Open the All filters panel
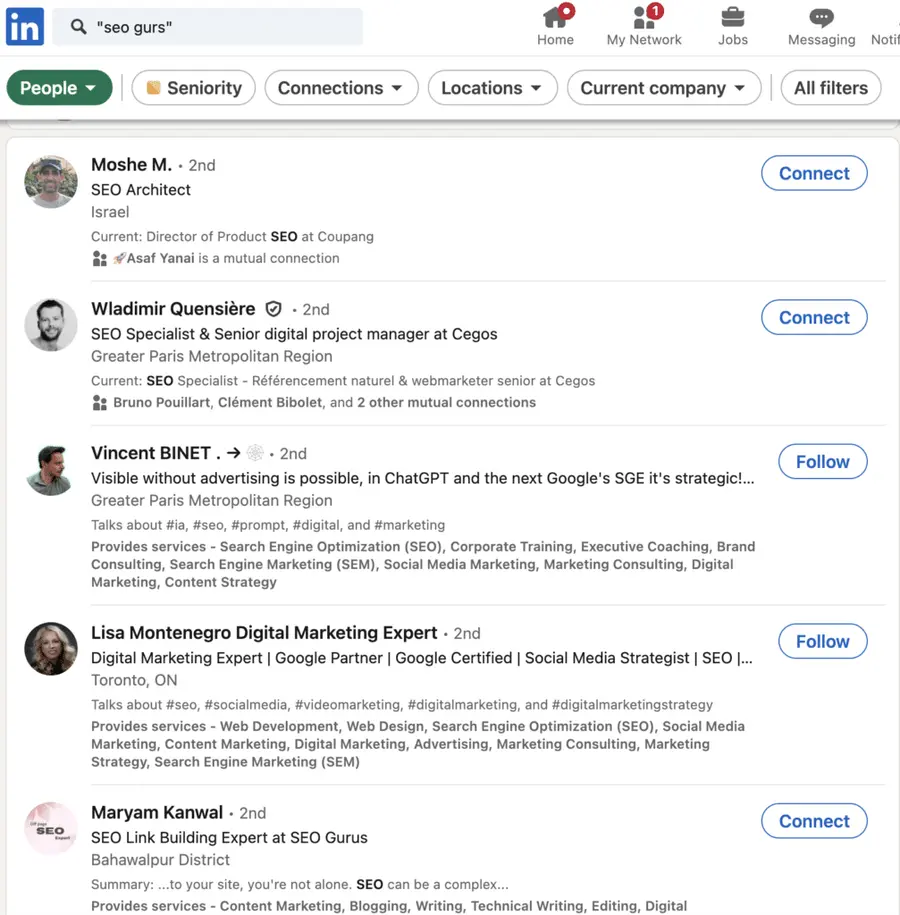This screenshot has width=900, height=915. (830, 88)
